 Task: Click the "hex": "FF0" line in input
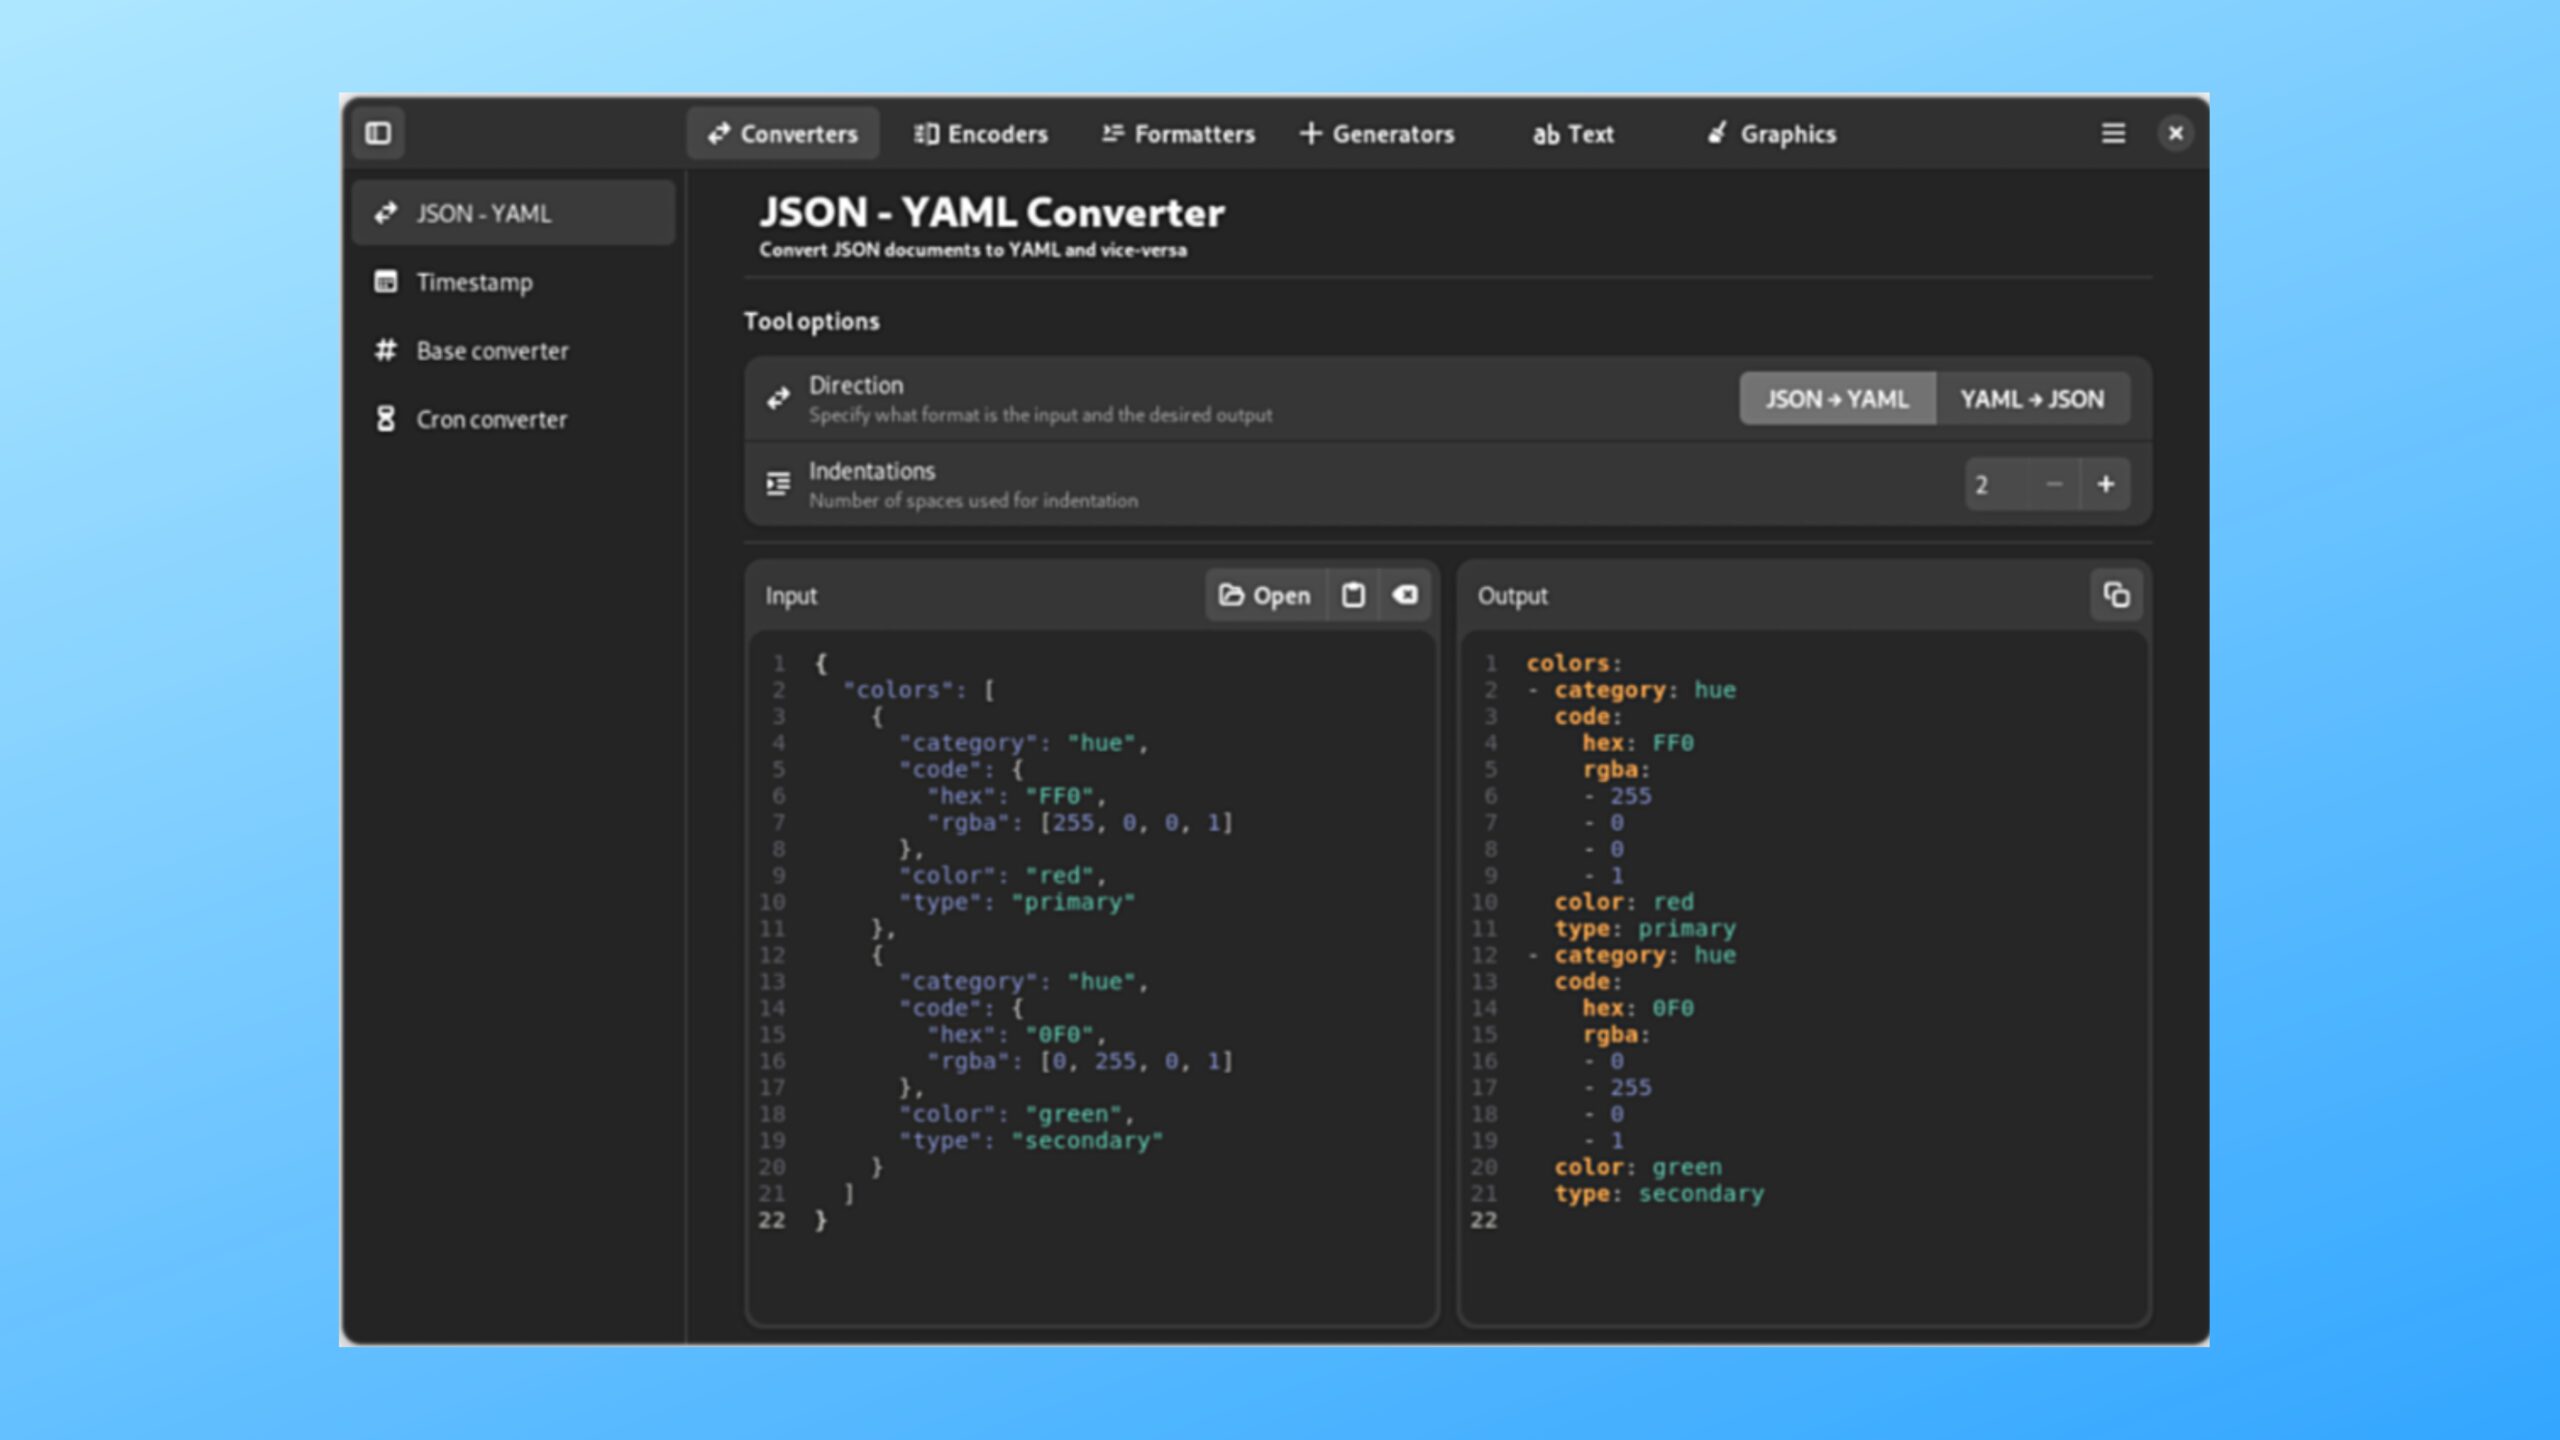1016,796
